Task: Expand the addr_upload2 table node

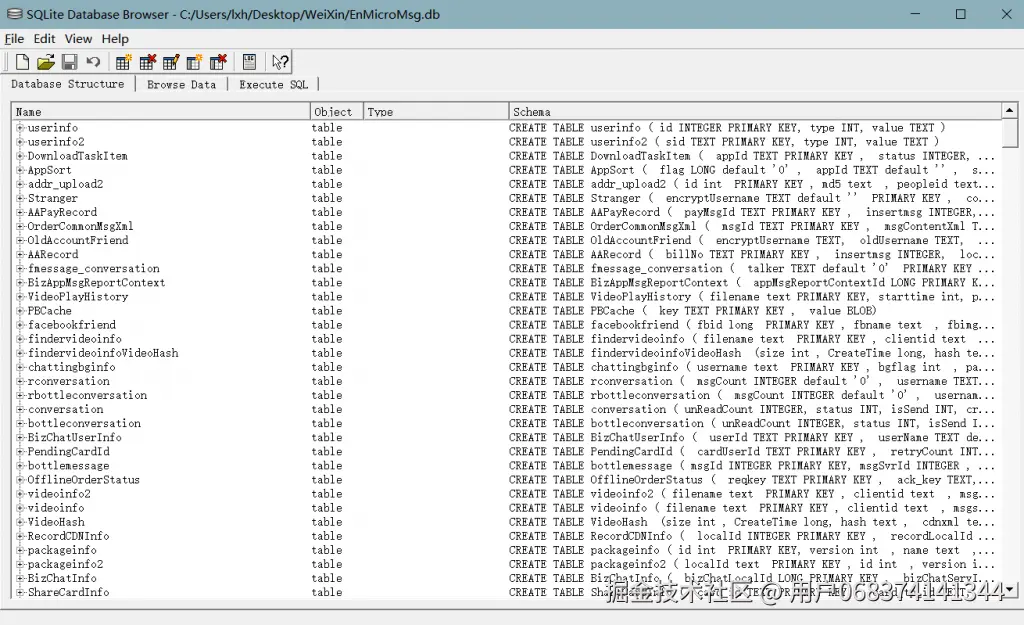Action: coord(20,184)
